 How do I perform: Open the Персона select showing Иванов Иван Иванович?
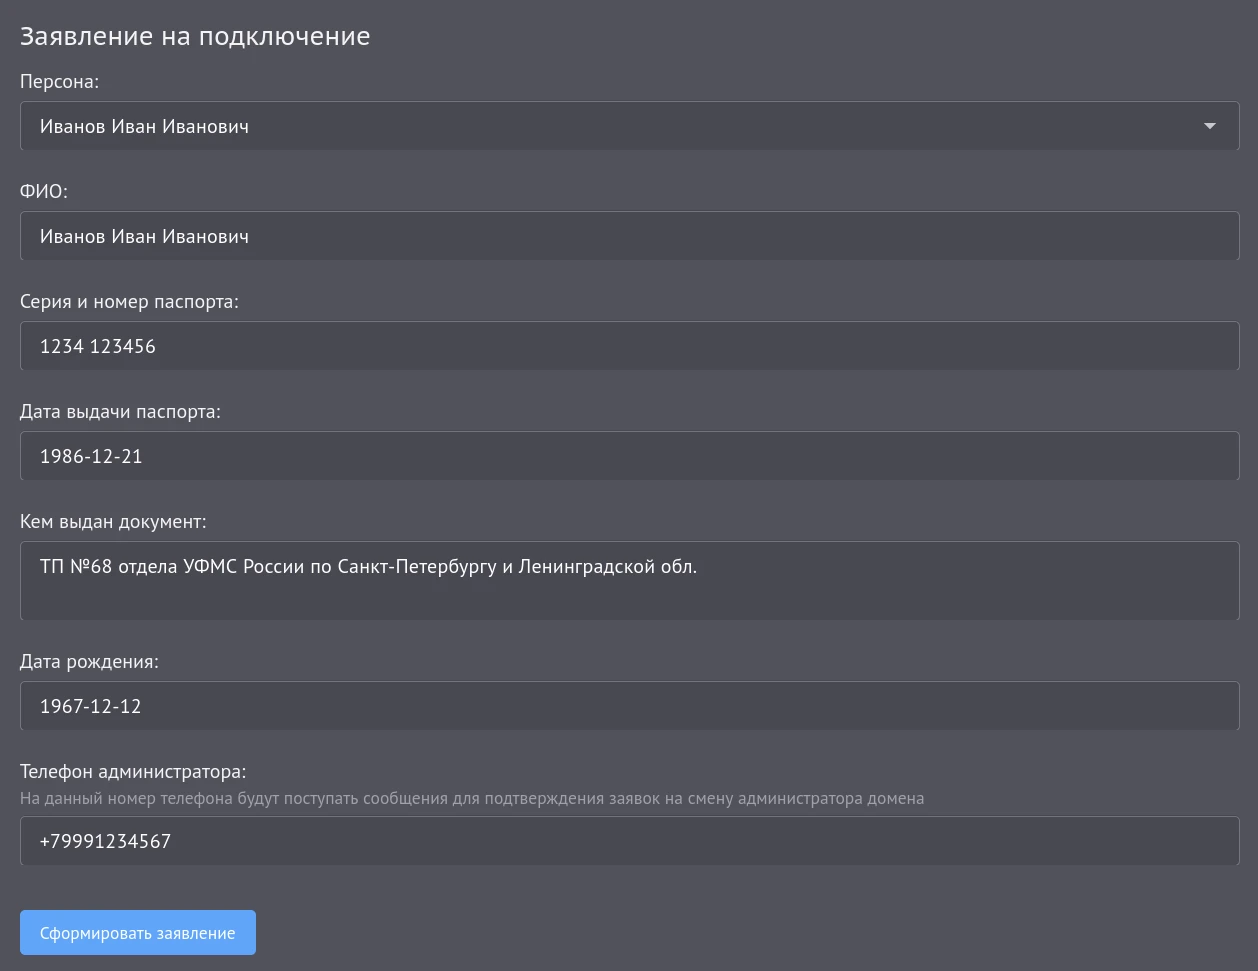tap(600, 126)
